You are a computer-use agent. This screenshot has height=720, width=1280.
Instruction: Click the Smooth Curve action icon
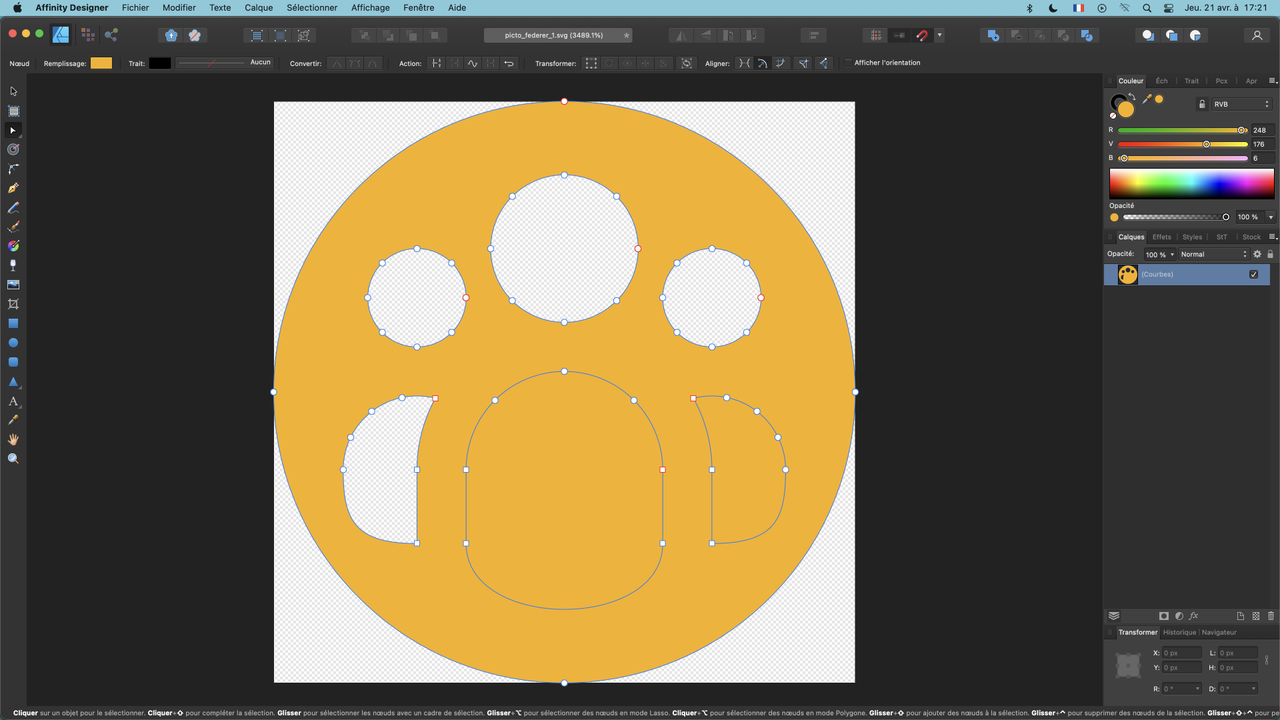(x=473, y=63)
